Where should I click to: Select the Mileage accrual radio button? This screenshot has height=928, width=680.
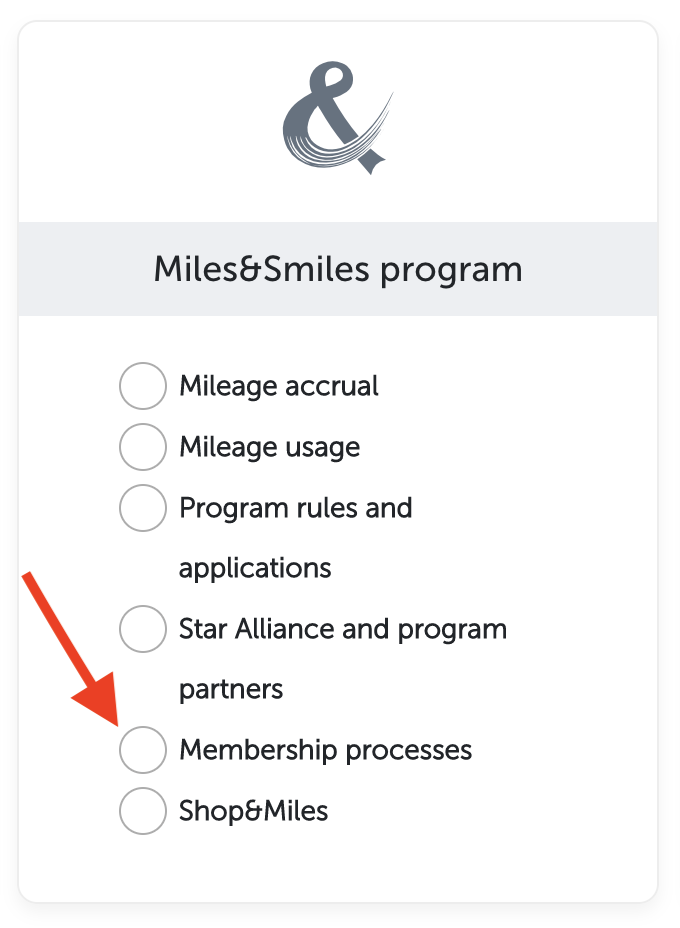coord(143,386)
